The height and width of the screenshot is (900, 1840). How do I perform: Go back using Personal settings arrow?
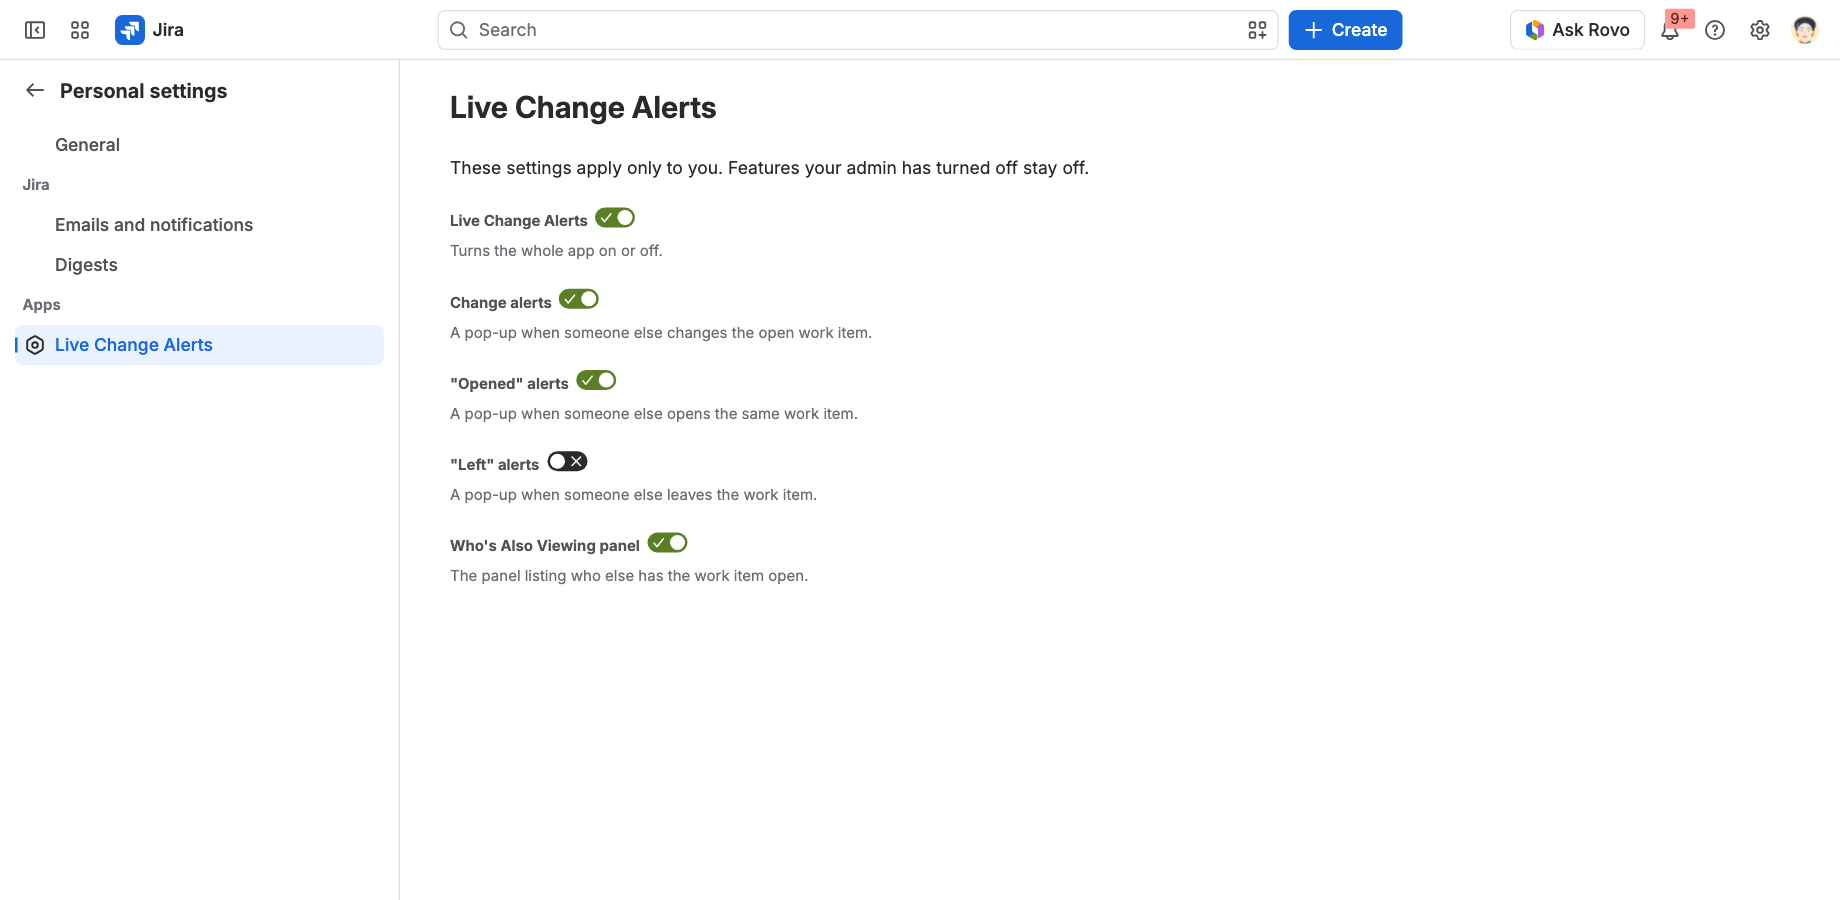(x=35, y=90)
